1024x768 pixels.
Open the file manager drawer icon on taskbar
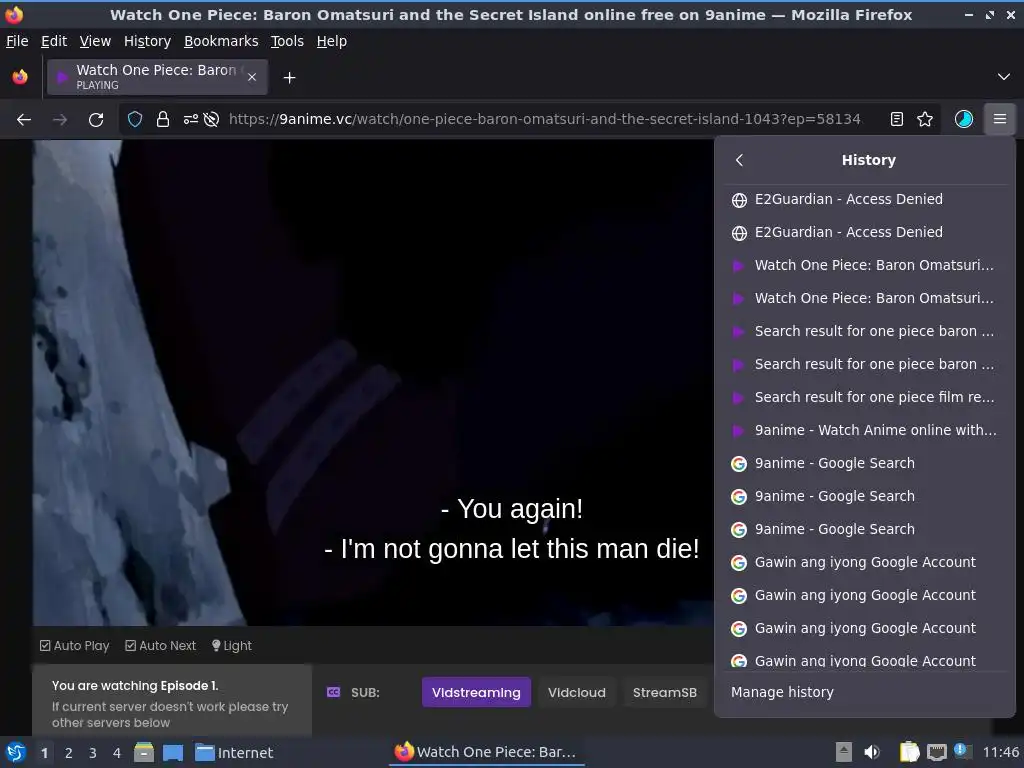pos(144,752)
